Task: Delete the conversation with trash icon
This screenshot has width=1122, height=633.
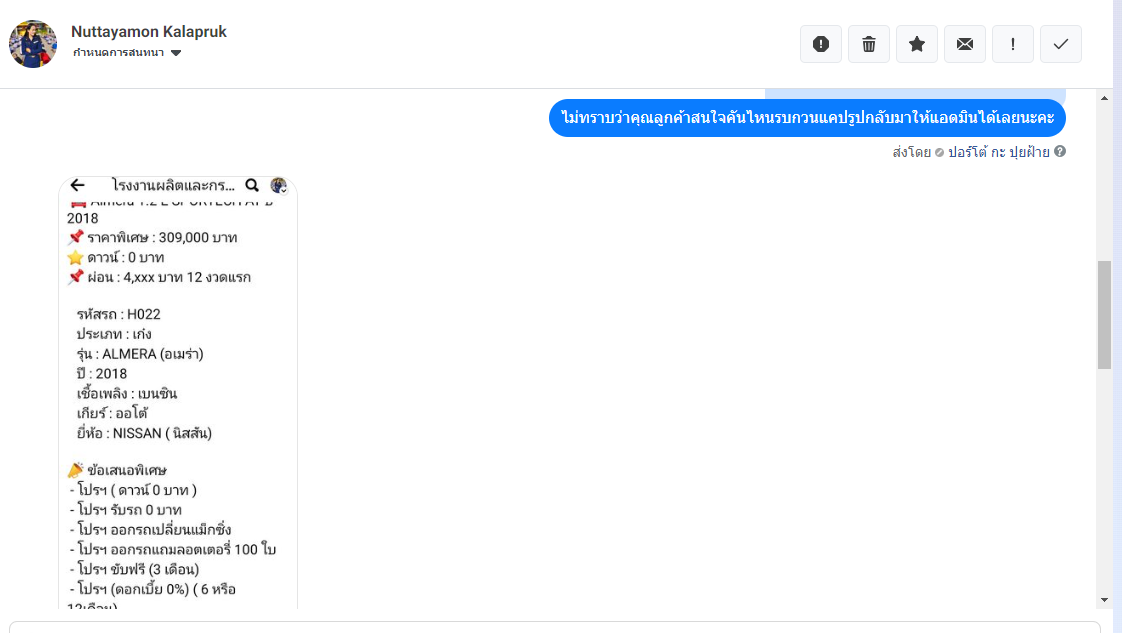Action: click(x=869, y=44)
